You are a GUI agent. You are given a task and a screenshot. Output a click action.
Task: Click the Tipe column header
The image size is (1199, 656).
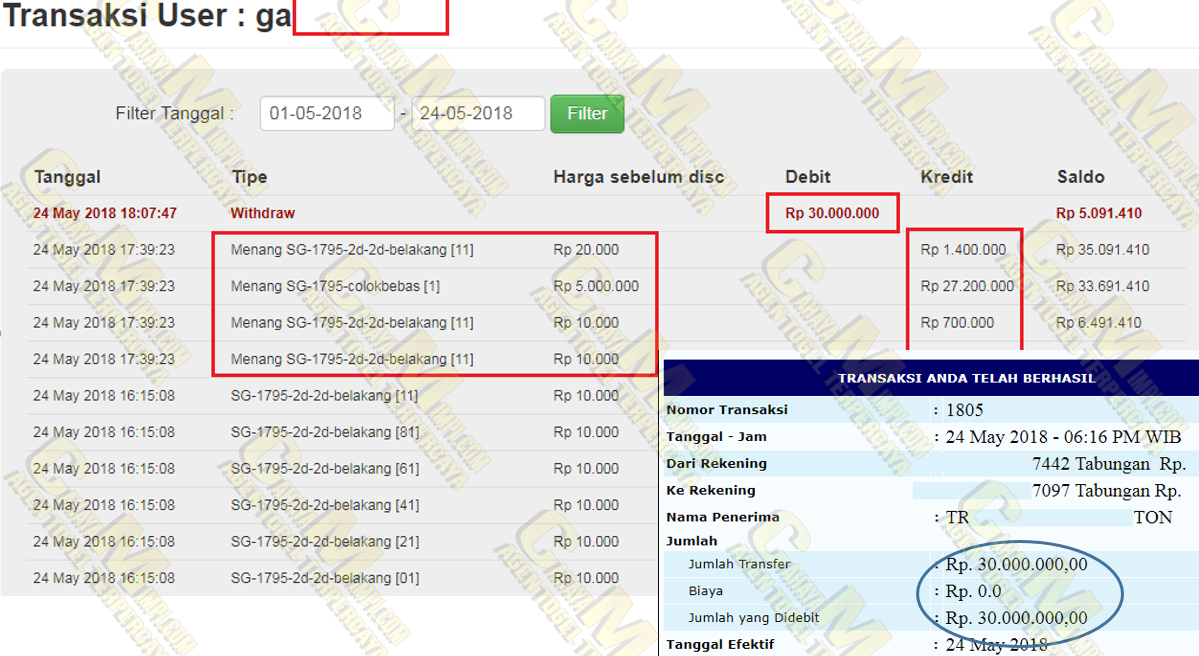(249, 177)
